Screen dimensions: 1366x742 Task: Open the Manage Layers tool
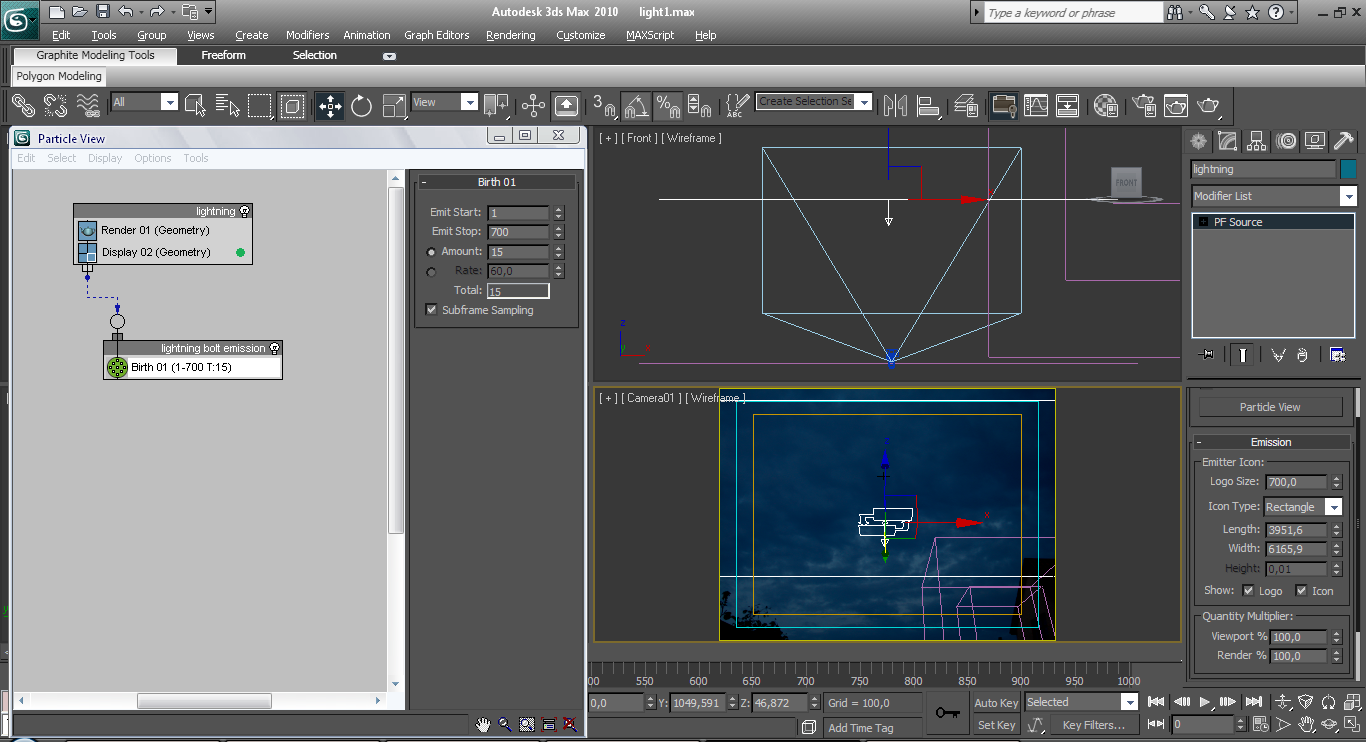[x=966, y=105]
